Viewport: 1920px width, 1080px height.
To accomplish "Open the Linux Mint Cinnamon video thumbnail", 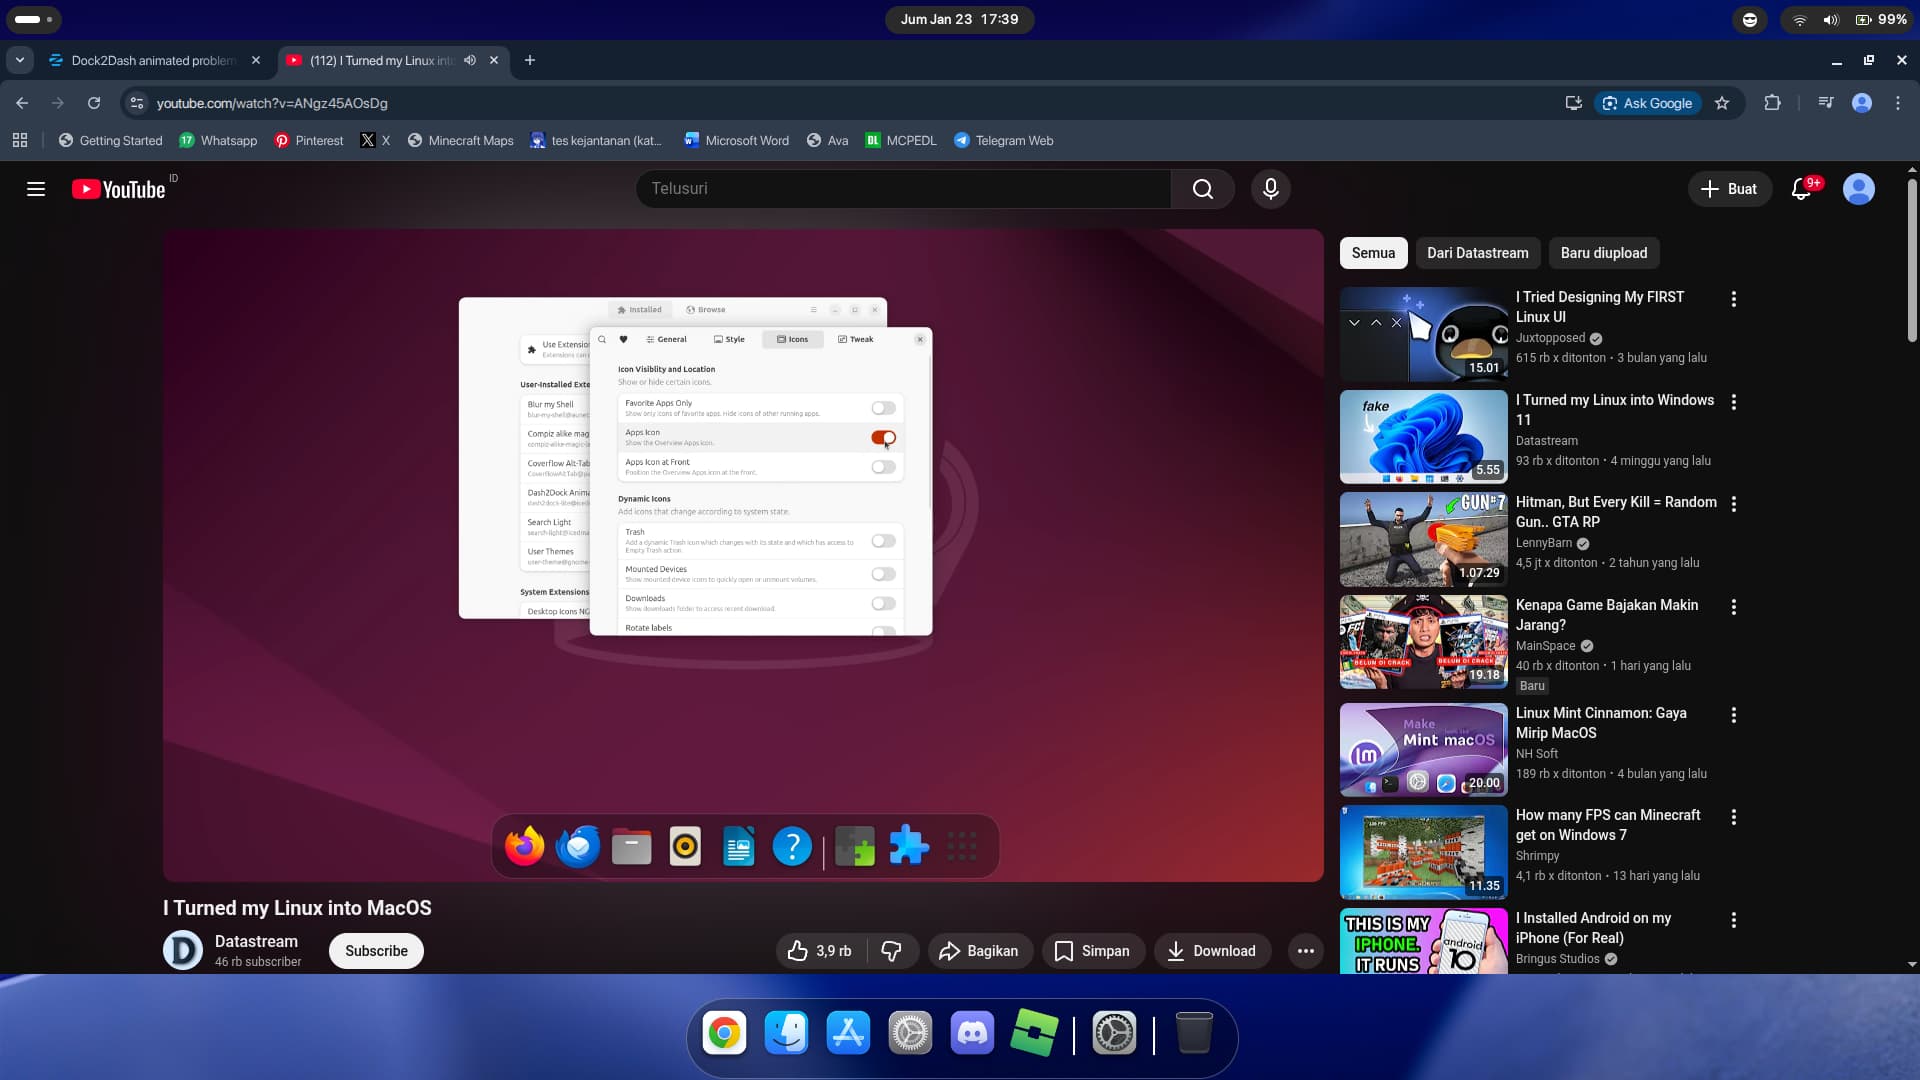I will pyautogui.click(x=1423, y=749).
